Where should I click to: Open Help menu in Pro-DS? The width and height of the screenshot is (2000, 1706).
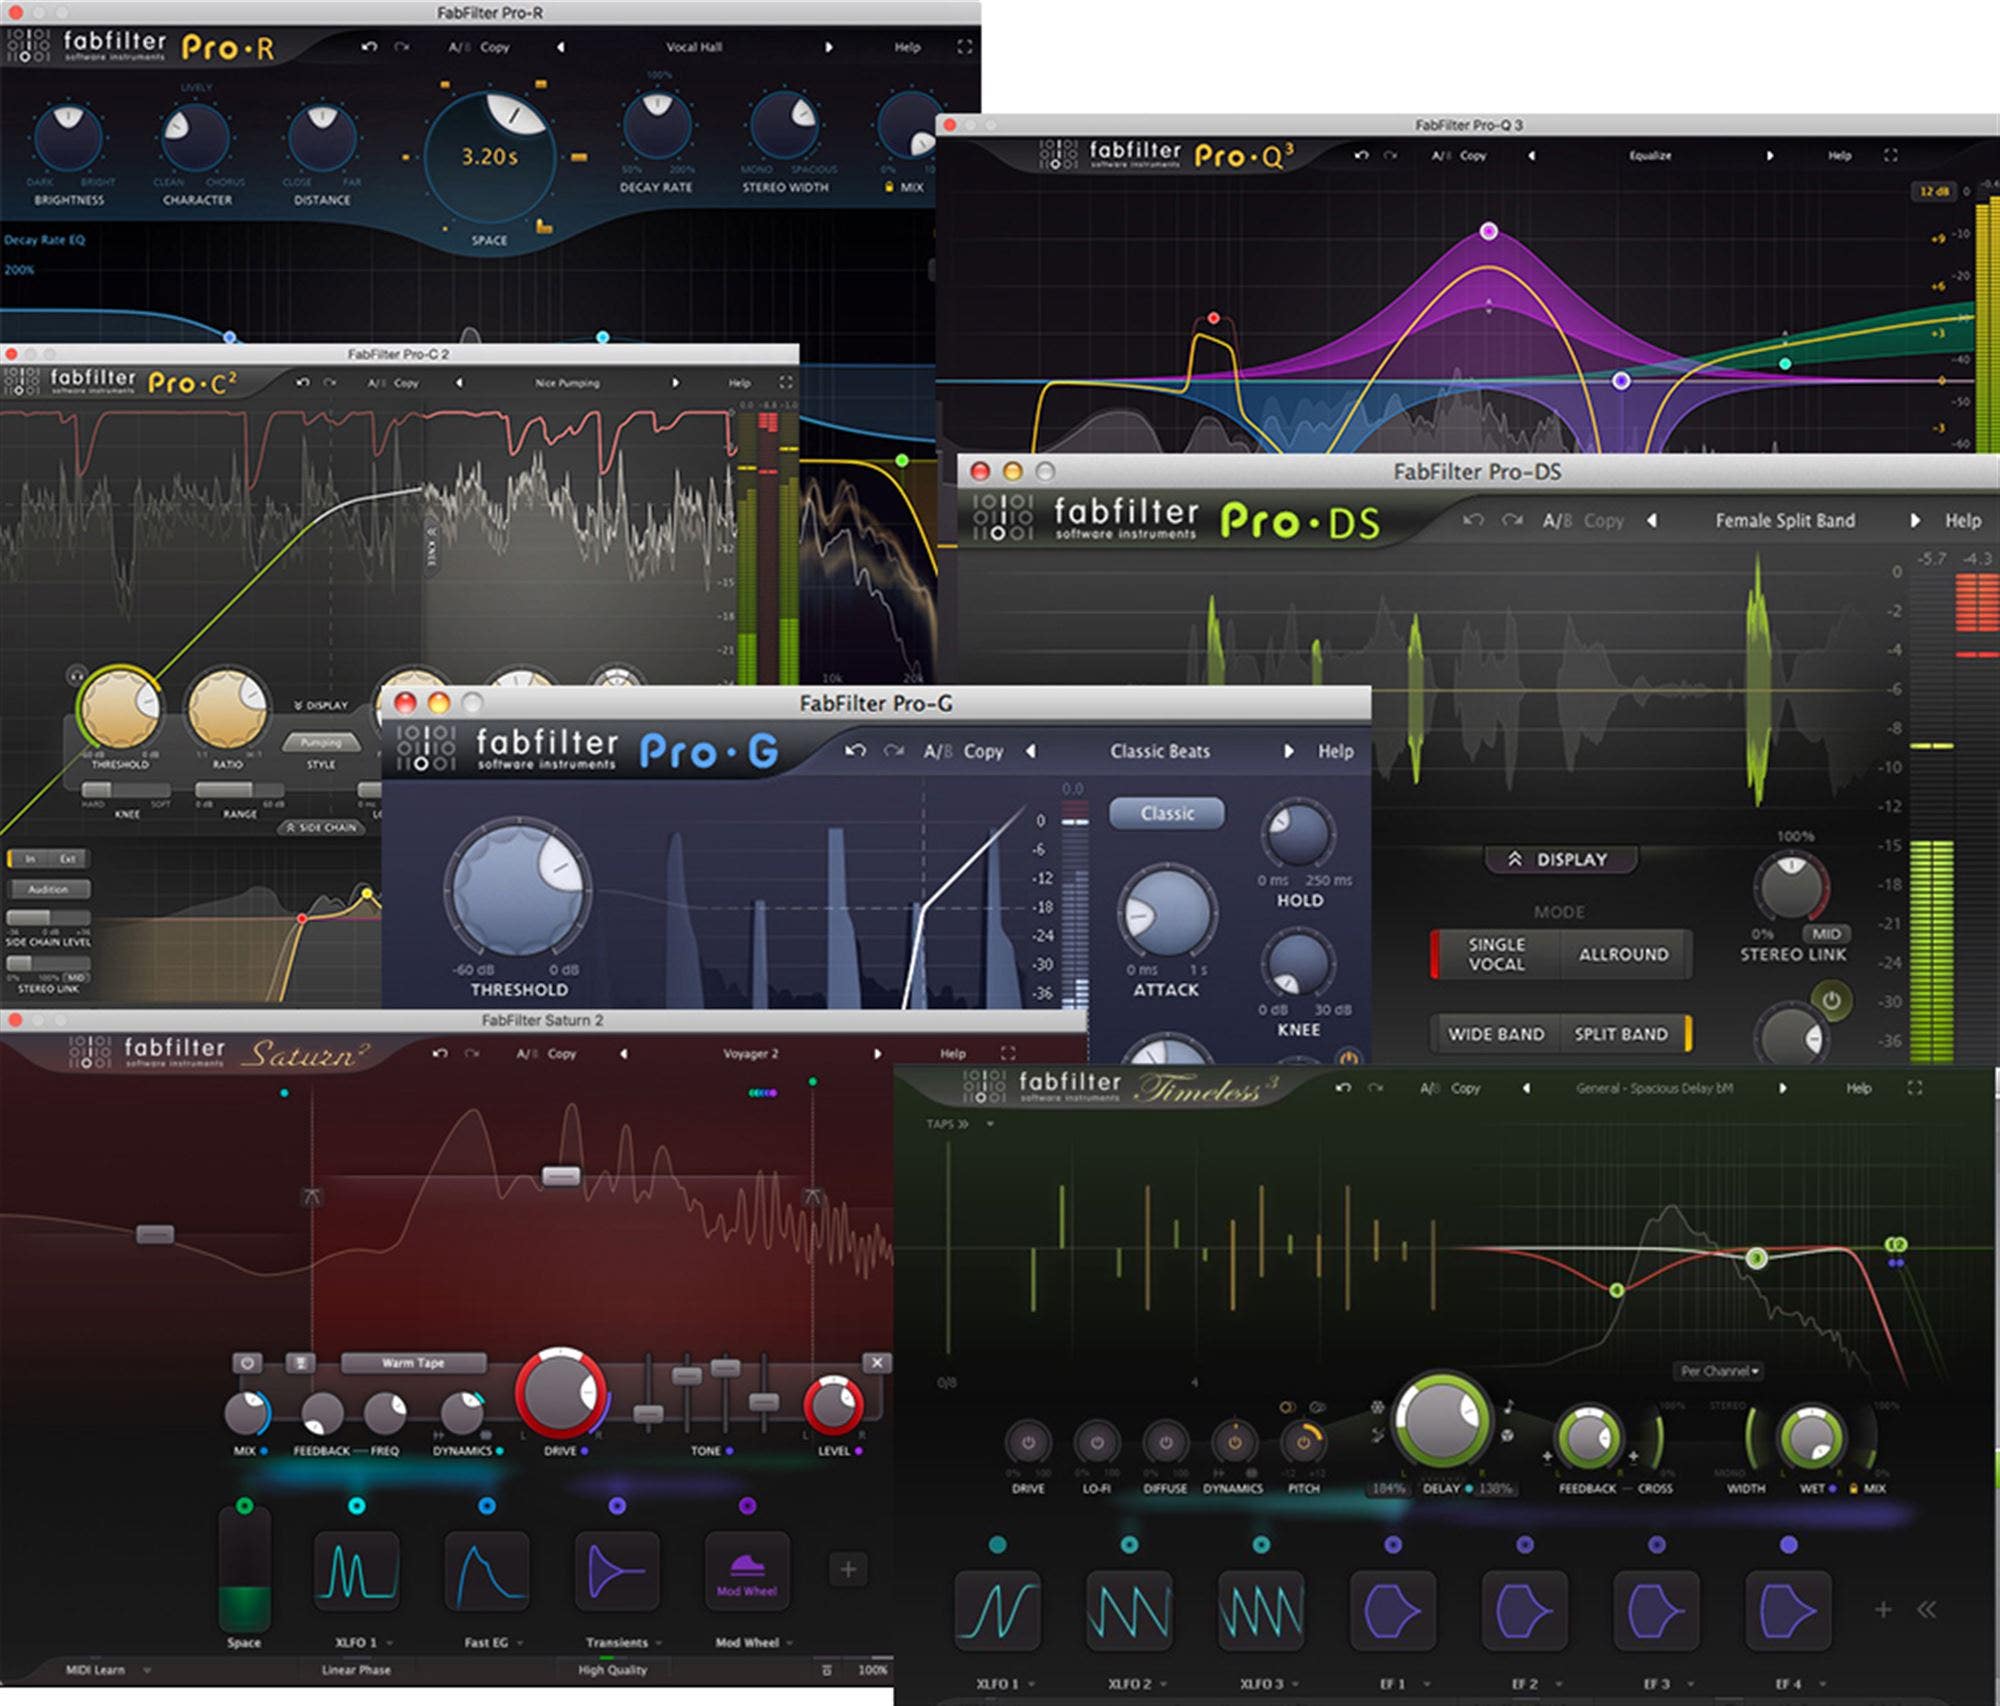(1962, 520)
